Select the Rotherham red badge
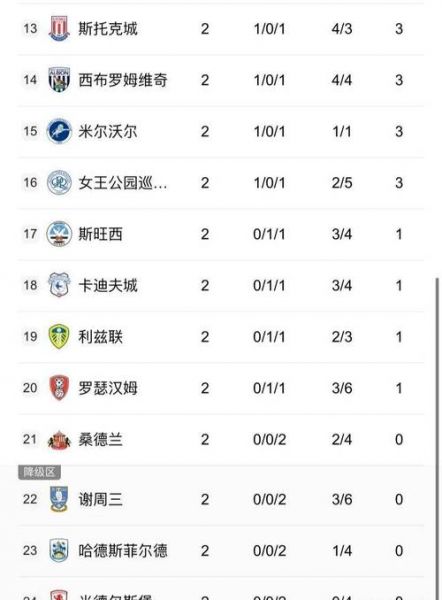The height and width of the screenshot is (600, 442). 59,388
